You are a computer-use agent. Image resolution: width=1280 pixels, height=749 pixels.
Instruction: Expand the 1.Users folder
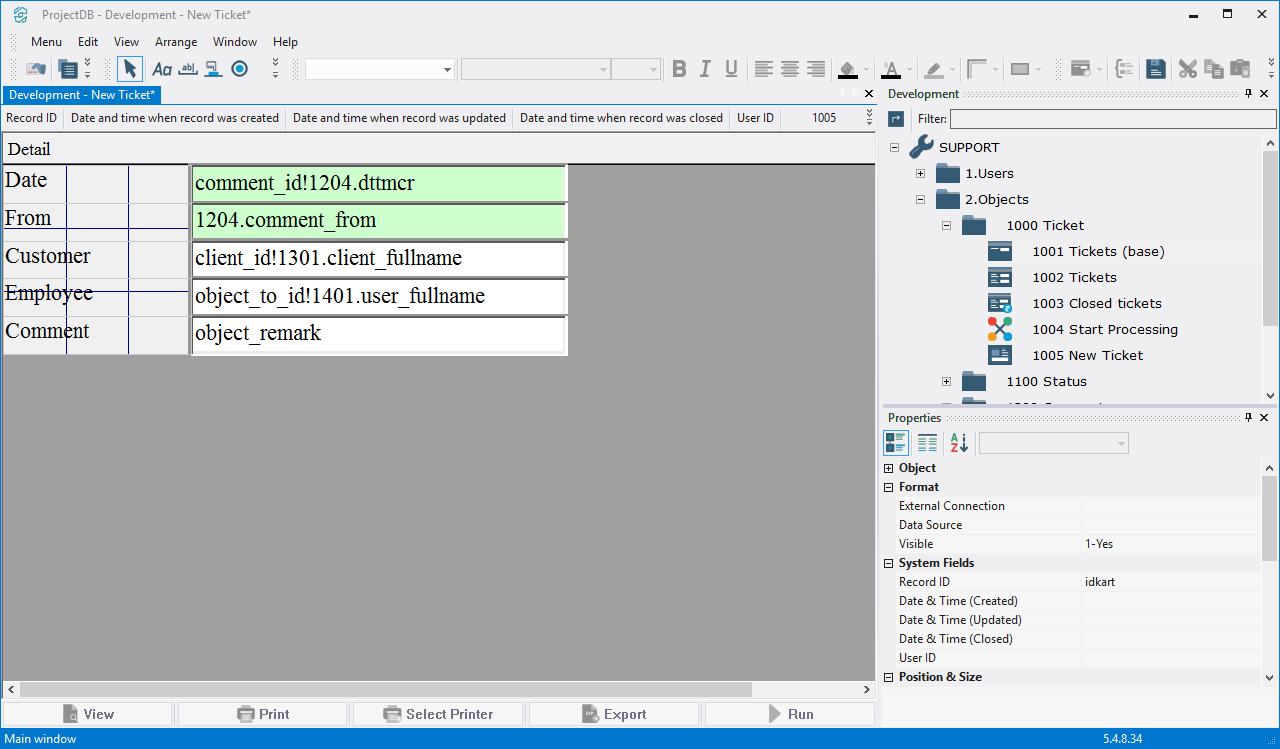920,173
